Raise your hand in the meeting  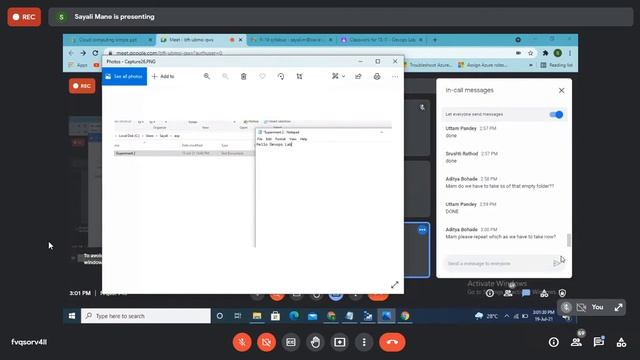point(315,342)
